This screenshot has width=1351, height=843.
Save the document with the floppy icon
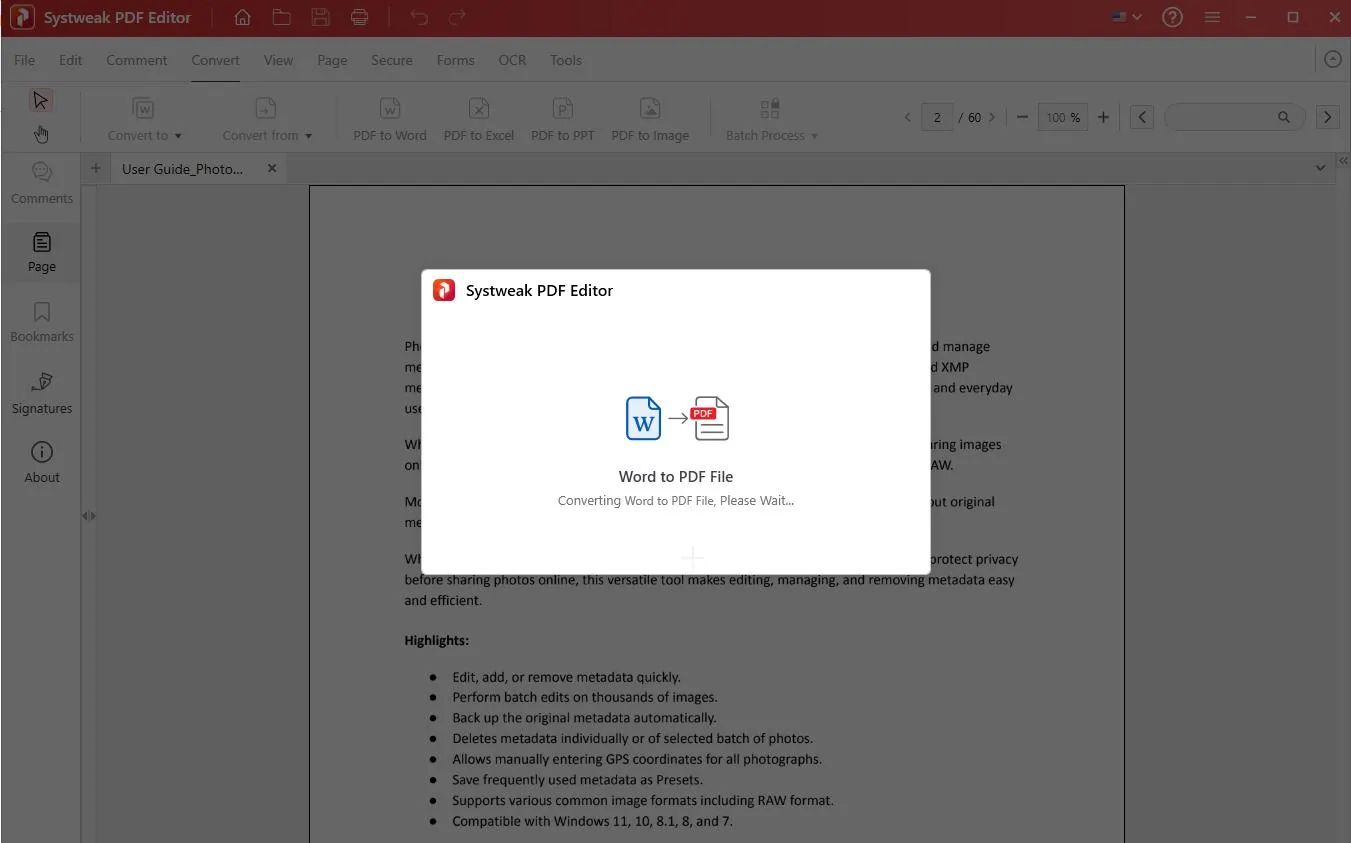click(x=320, y=18)
